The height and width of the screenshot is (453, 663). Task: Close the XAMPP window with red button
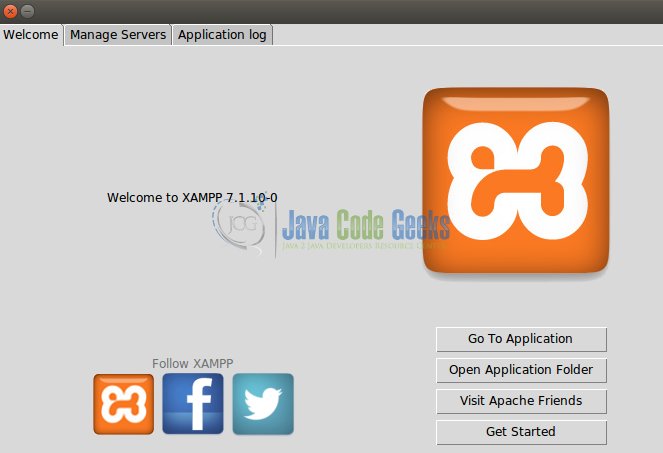pos(10,11)
